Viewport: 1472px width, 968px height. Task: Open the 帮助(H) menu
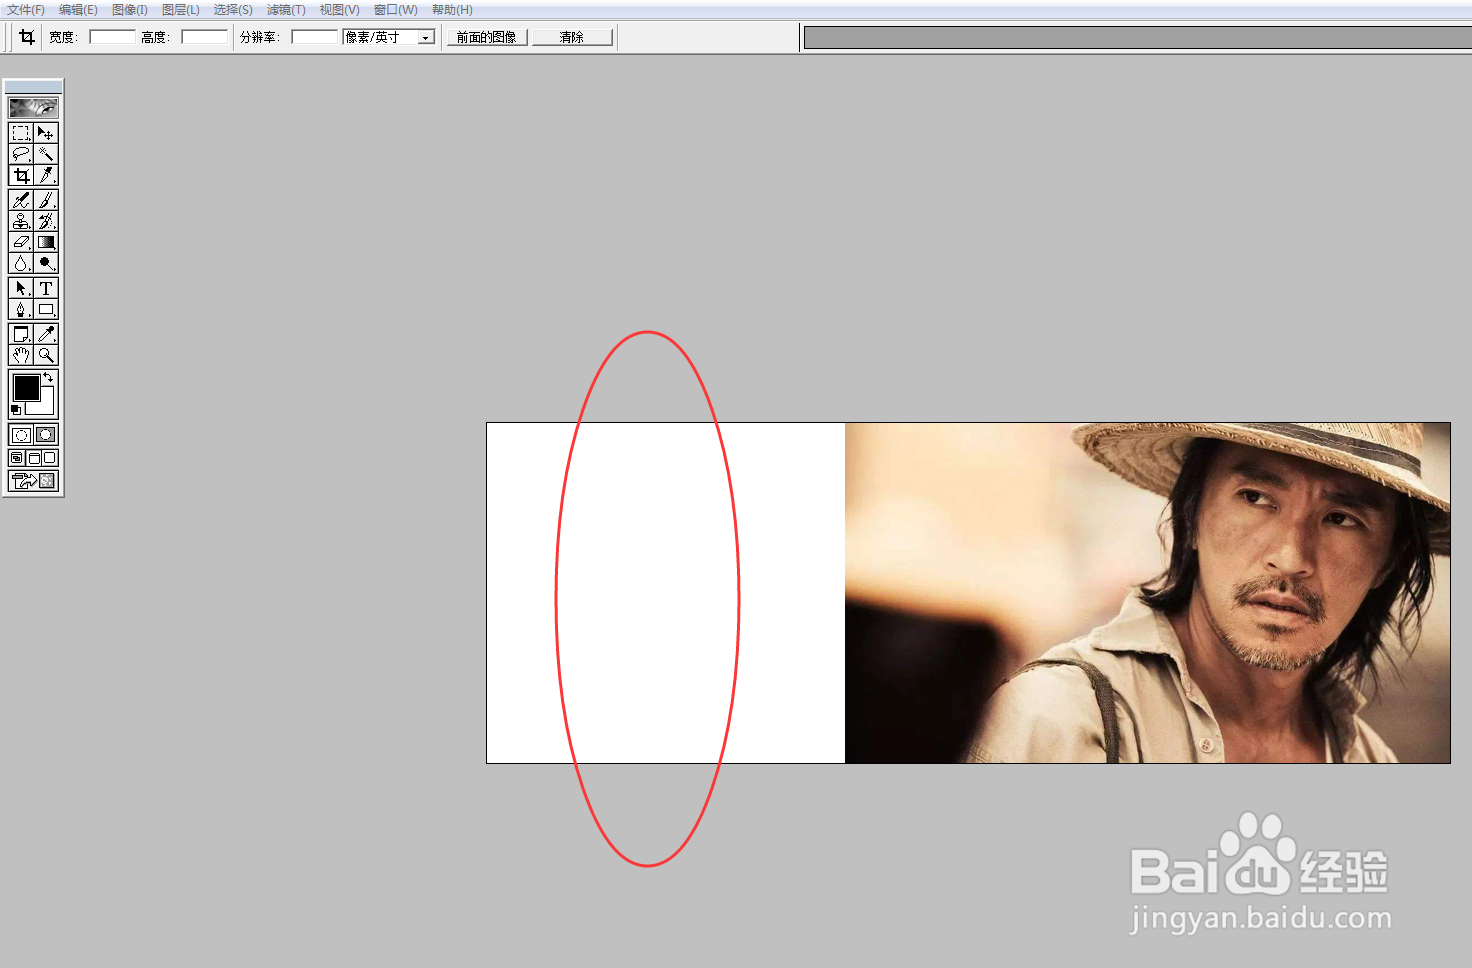(x=452, y=10)
